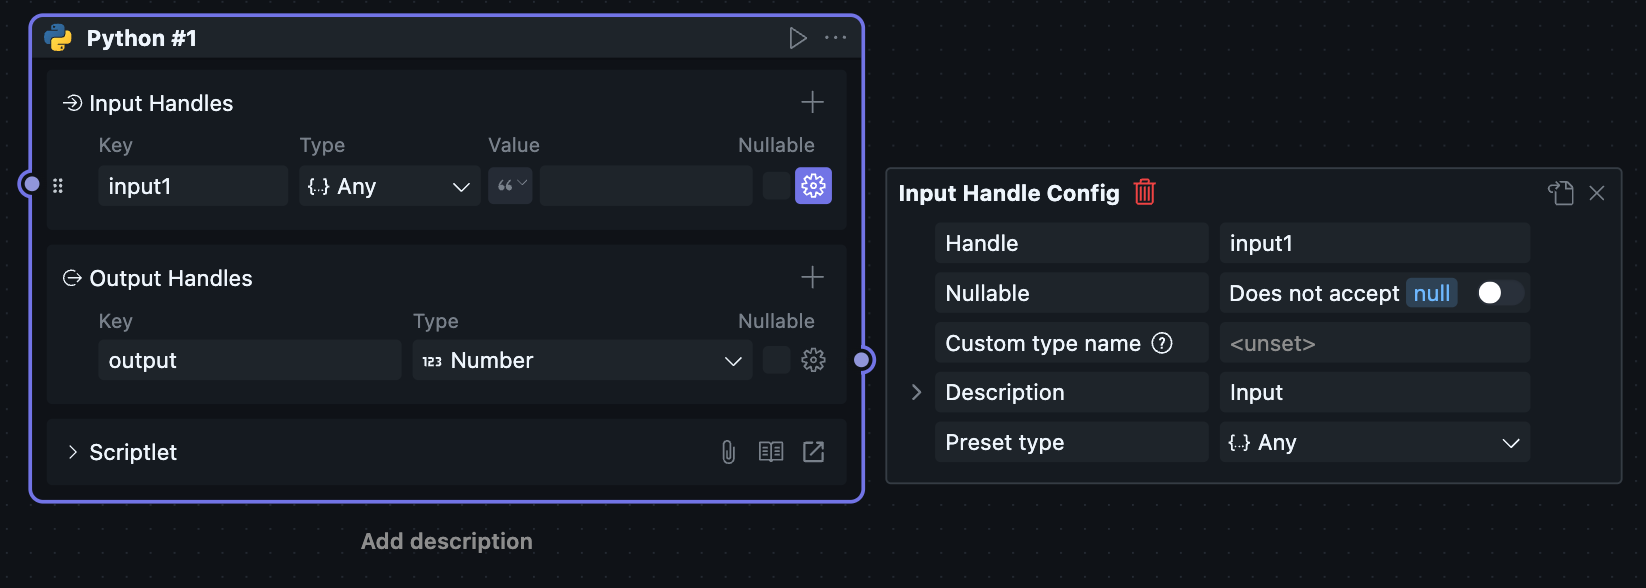
Task: Expand the Description row
Action: click(x=916, y=392)
